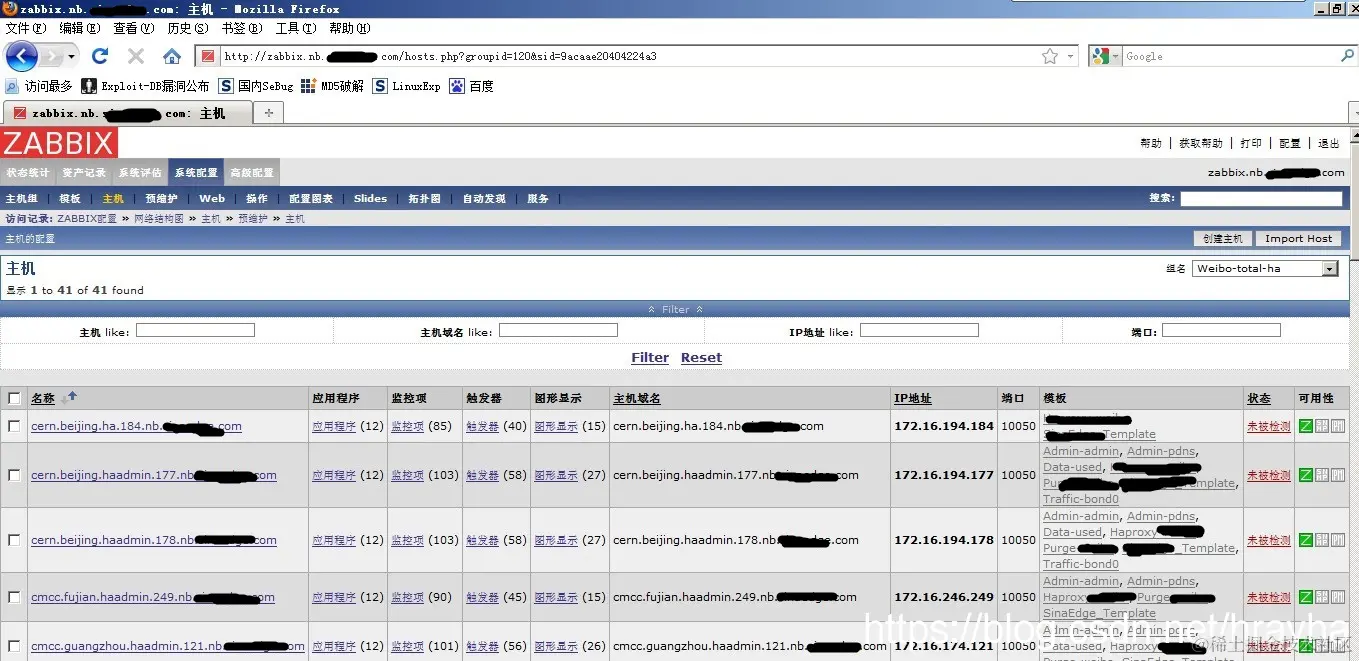1359x661 pixels.
Task: Click 未被检测 status for cmcc.fujian.haadmin.249
Action: point(1268,597)
